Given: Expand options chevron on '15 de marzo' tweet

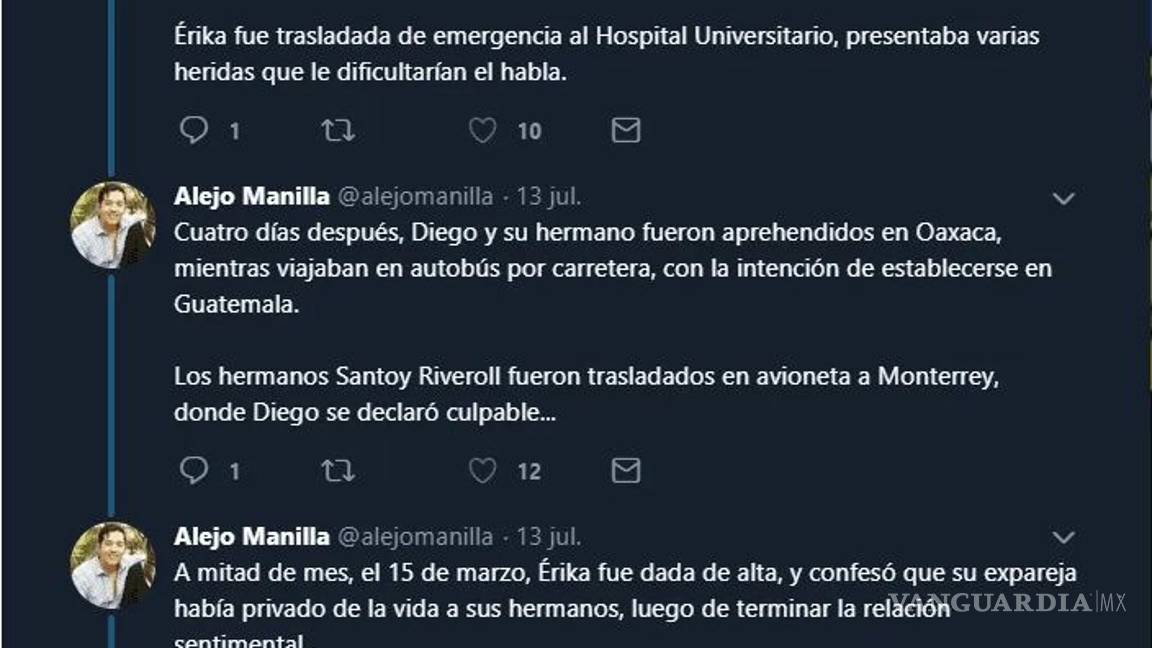Looking at the screenshot, I should [1063, 538].
